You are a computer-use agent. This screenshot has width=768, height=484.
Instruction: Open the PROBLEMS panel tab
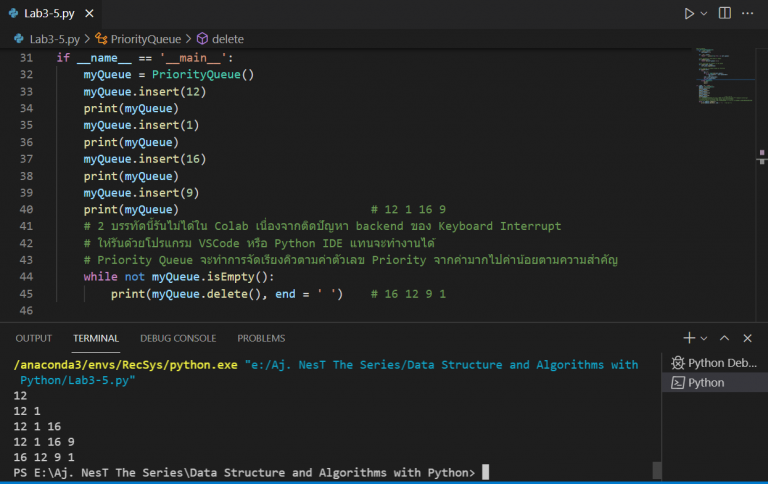(x=261, y=338)
